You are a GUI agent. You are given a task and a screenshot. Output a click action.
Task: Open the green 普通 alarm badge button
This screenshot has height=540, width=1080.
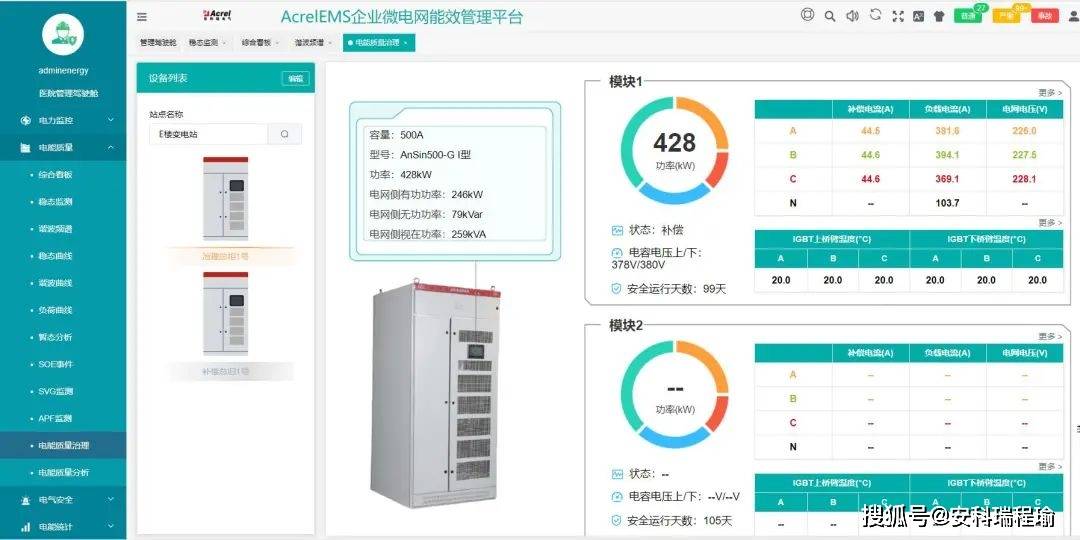(x=968, y=15)
